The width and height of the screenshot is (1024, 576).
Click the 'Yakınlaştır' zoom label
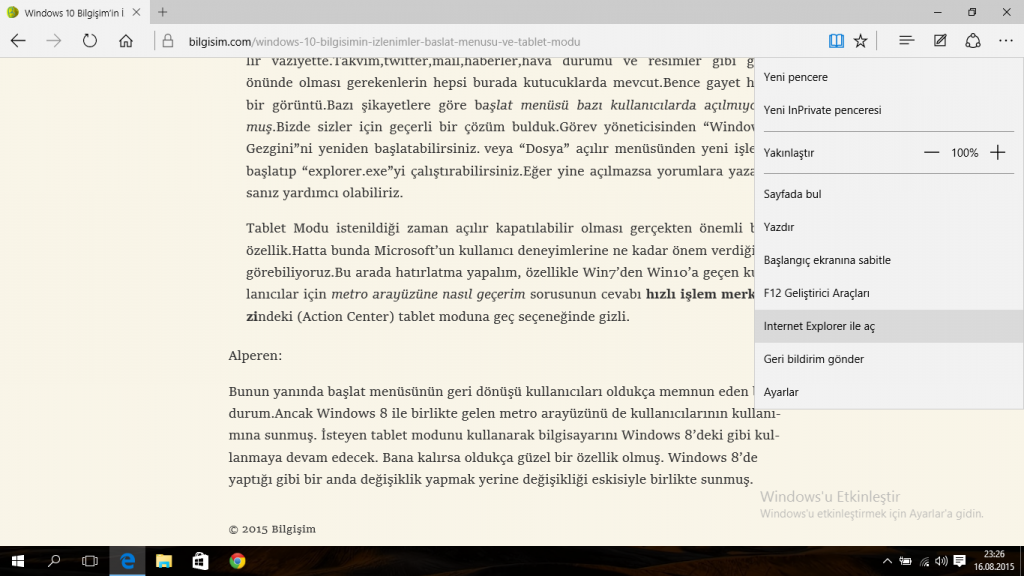[x=789, y=153]
